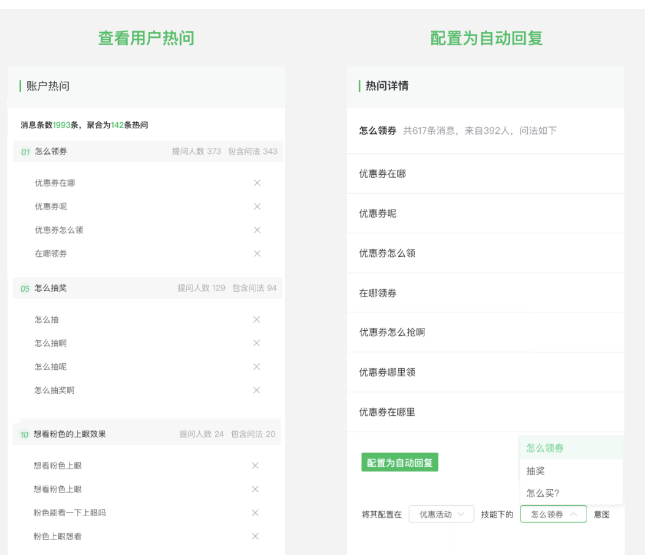Click 包含问法 94 in the 怎么抽奖 row

(x=254, y=288)
